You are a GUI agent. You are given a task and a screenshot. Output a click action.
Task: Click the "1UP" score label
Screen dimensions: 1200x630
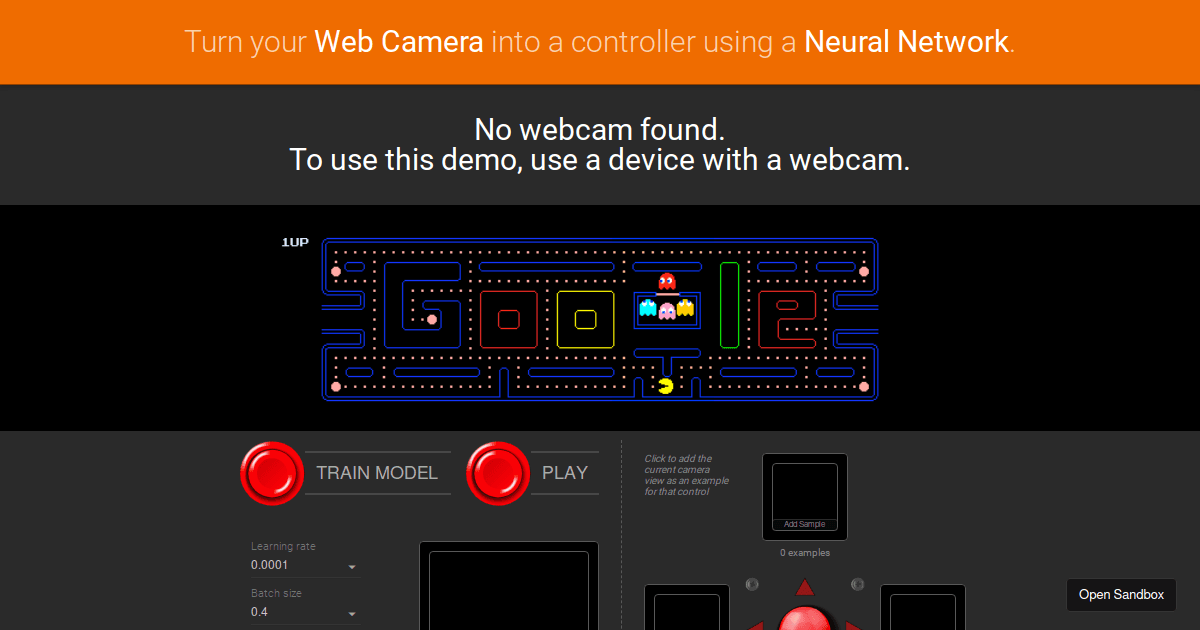point(295,242)
